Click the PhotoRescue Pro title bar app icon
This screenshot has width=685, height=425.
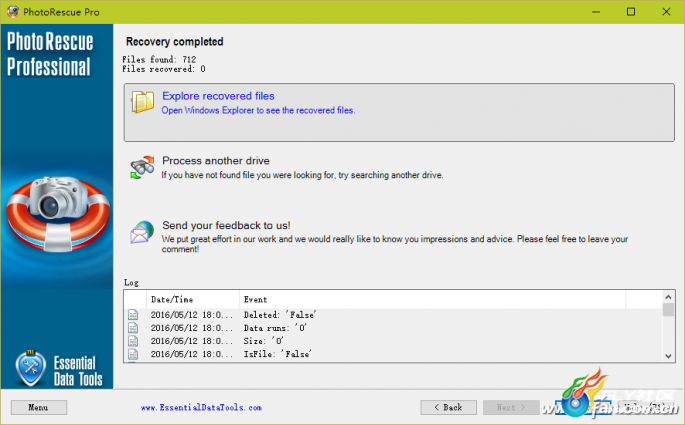tap(13, 11)
